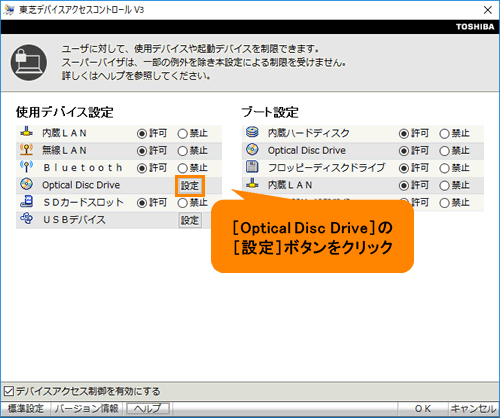Select 許可 for SDカードスロット
The height and width of the screenshot is (418, 500).
[x=142, y=203]
